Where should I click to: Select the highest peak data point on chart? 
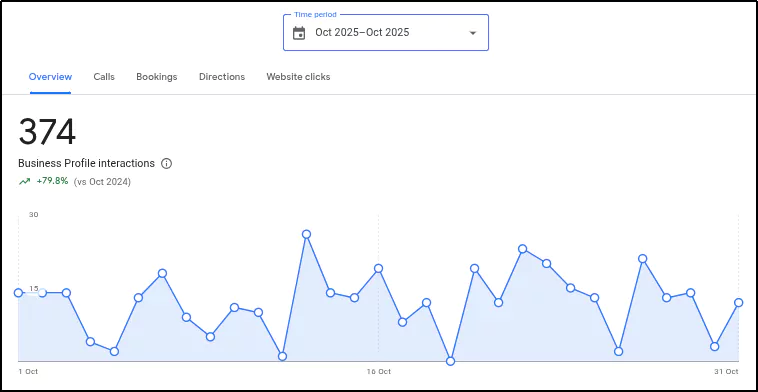pos(306,234)
